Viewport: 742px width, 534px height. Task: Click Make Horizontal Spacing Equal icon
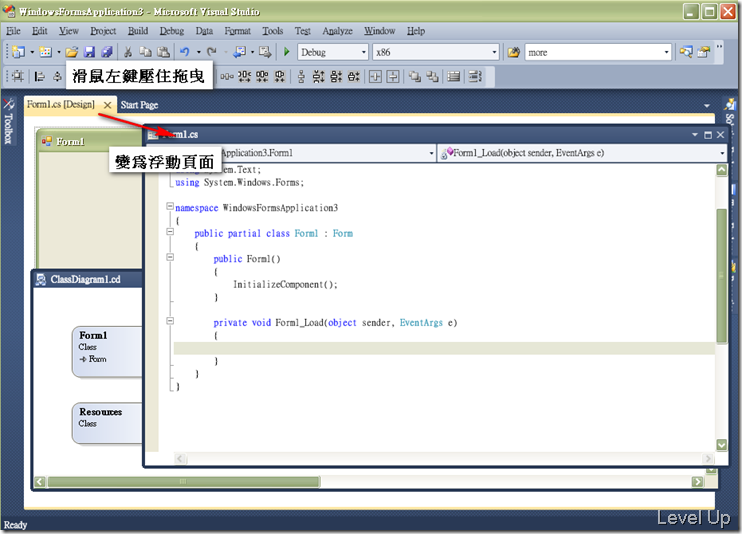click(227, 76)
